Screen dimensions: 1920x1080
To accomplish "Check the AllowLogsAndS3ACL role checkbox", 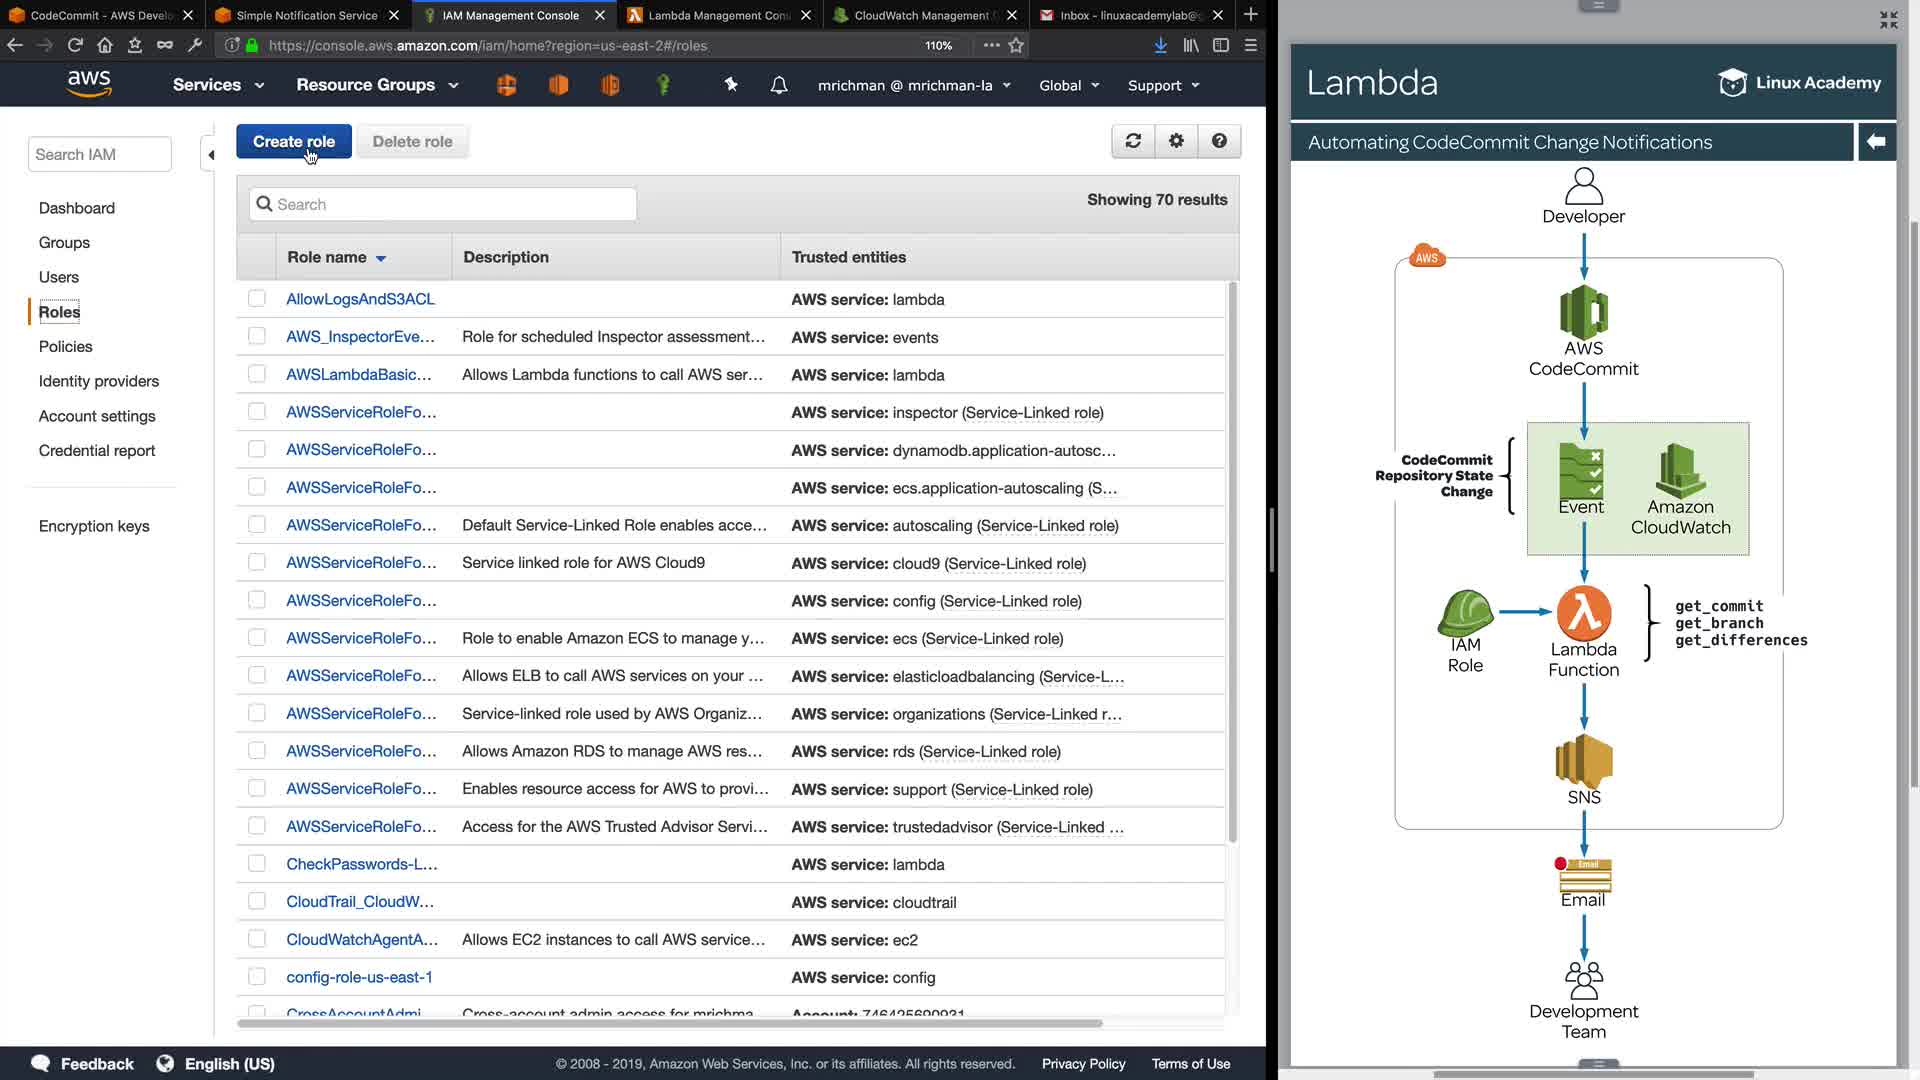I will (x=257, y=298).
